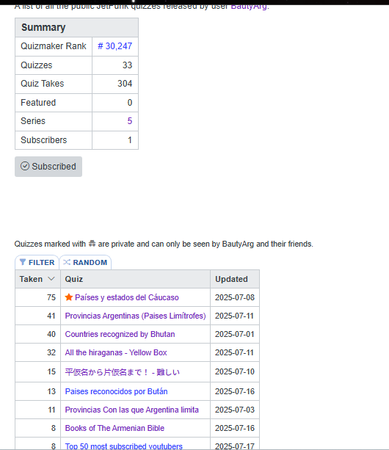Screen dimensions: 389x450
Task: Open Books of The Armenian Bible quiz
Action: click(x=114, y=428)
